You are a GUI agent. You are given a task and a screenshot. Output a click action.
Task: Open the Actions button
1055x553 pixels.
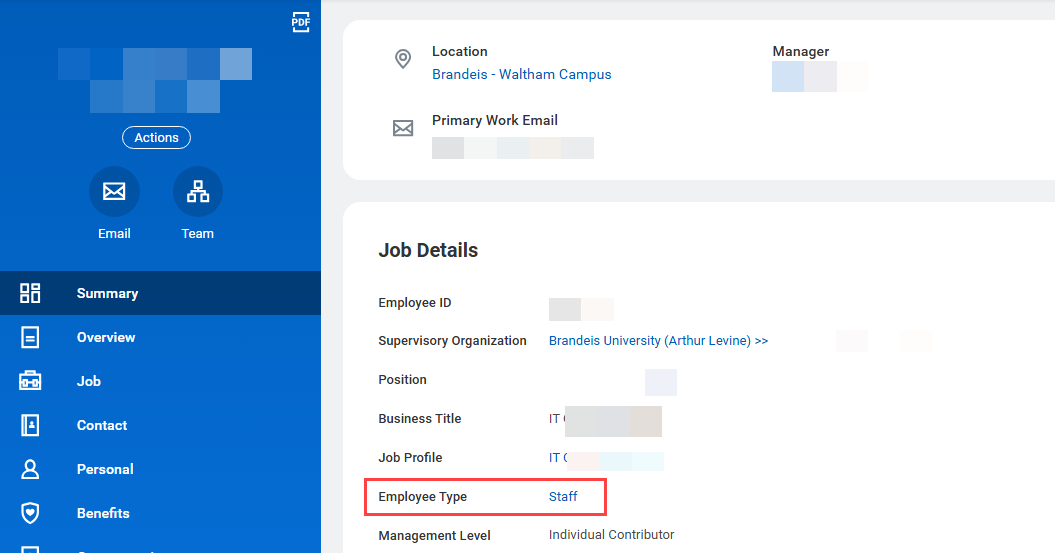[x=156, y=137]
